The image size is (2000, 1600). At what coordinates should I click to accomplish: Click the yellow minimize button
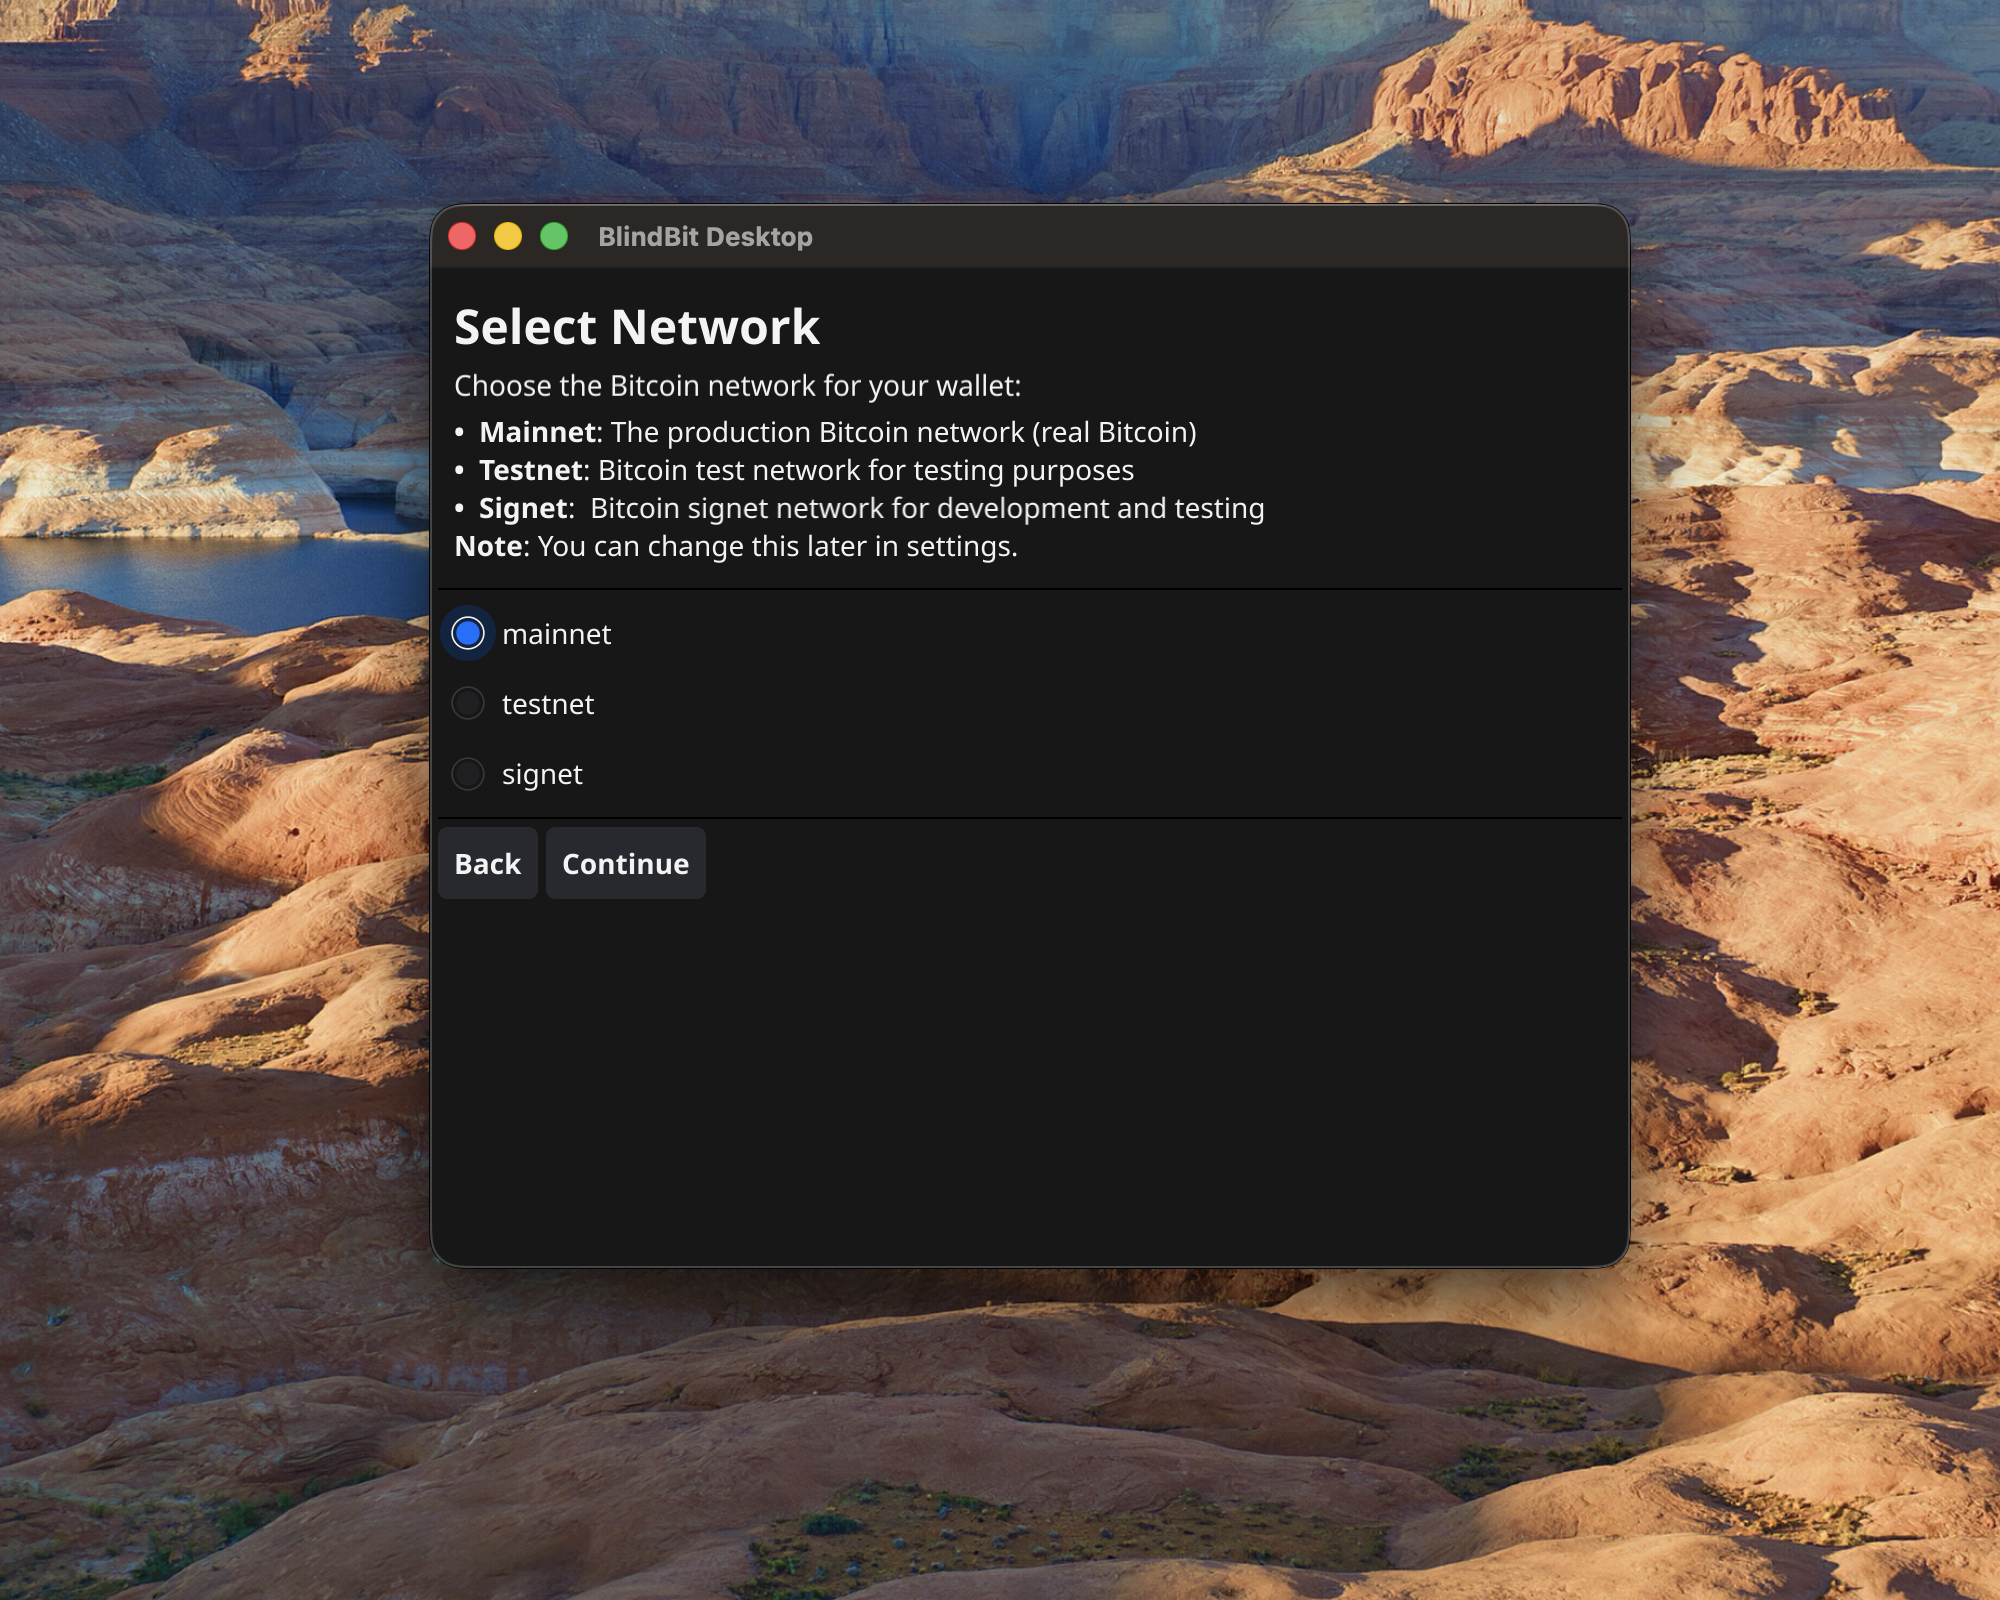click(507, 235)
